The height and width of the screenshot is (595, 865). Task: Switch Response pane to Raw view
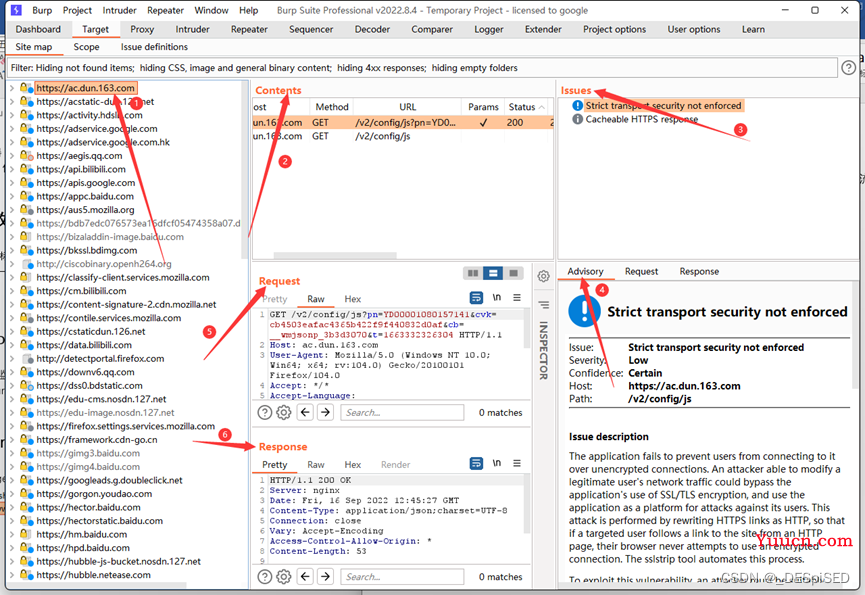tap(316, 465)
